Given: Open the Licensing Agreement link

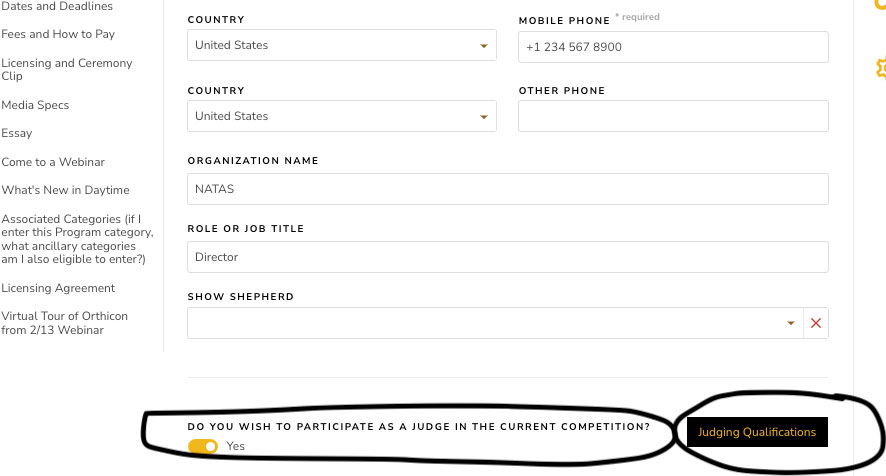Looking at the screenshot, I should pos(58,288).
